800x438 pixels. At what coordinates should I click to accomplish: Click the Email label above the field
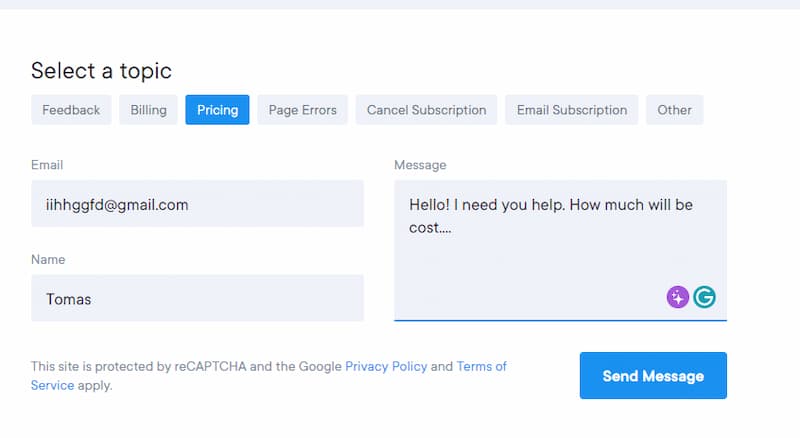47,165
